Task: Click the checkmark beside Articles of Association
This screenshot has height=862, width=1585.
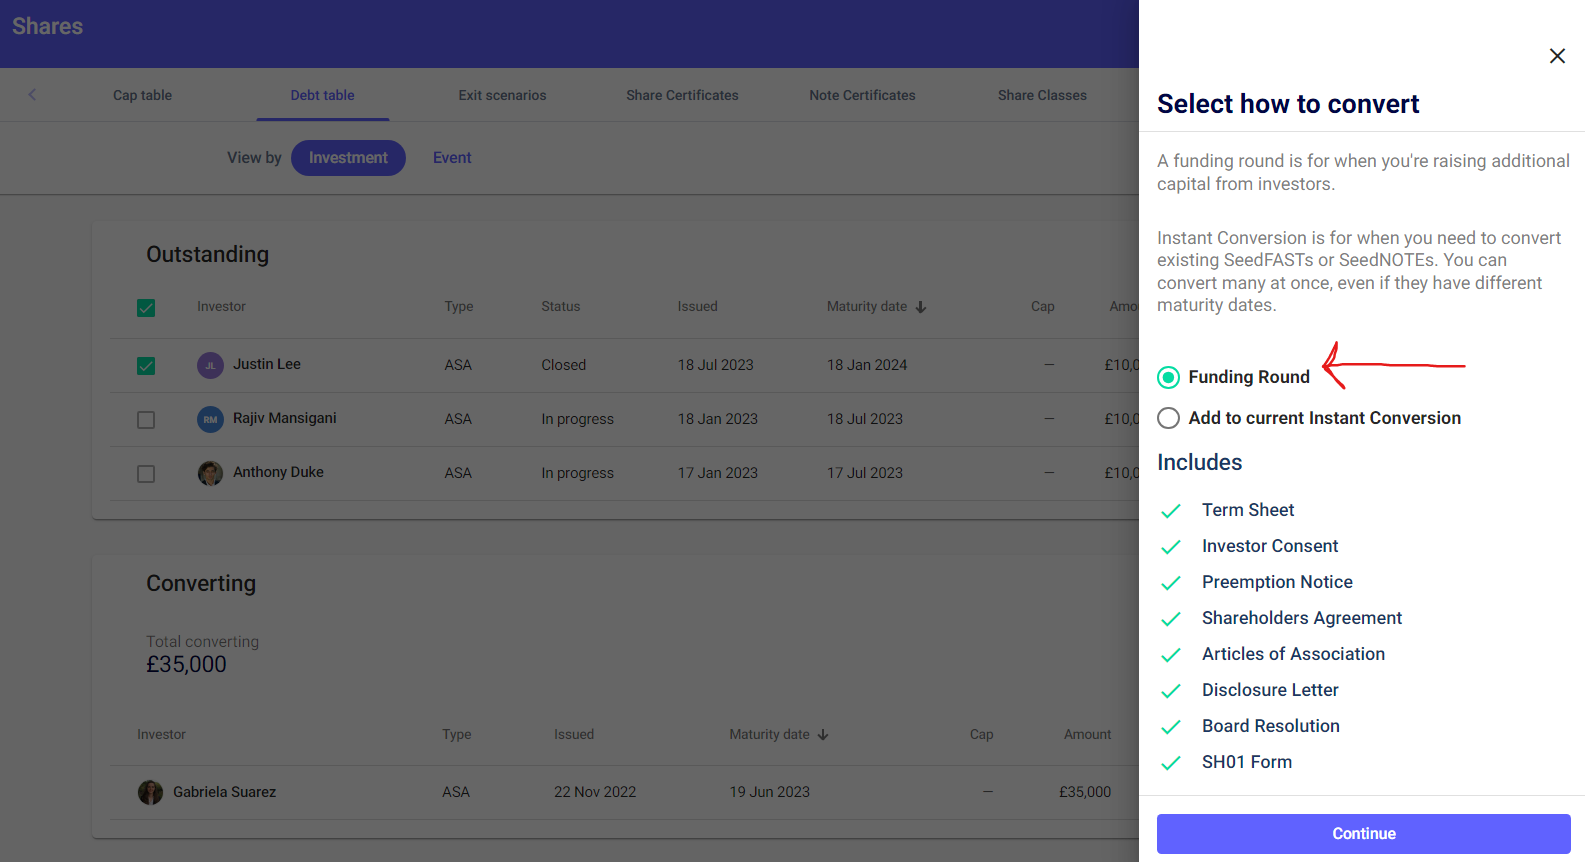Action: tap(1171, 655)
